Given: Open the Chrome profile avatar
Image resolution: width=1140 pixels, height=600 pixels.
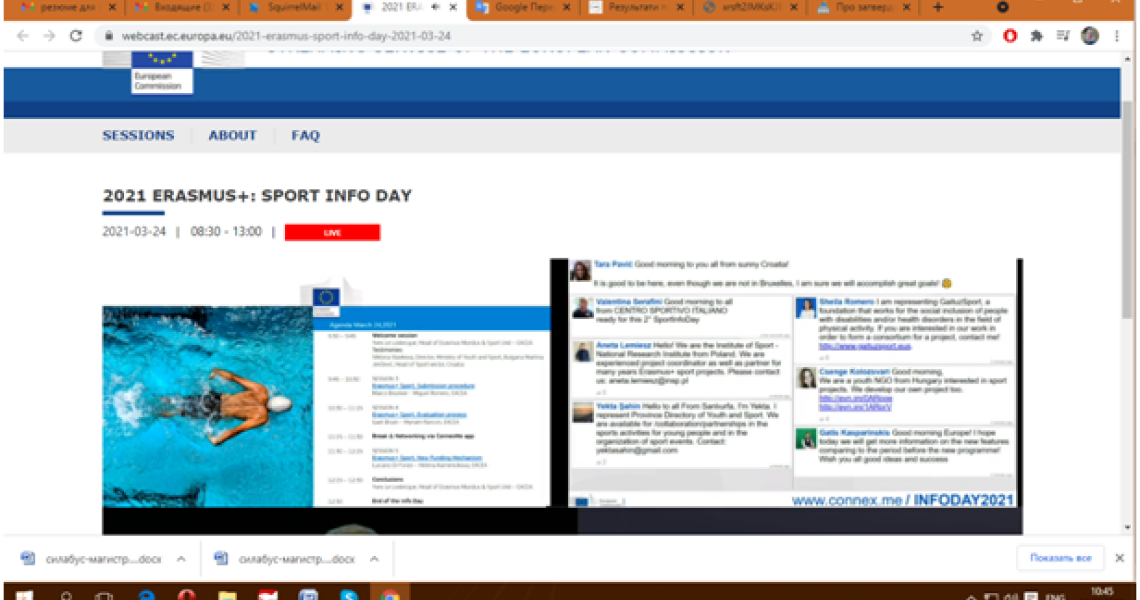Looking at the screenshot, I should pos(1089,36).
